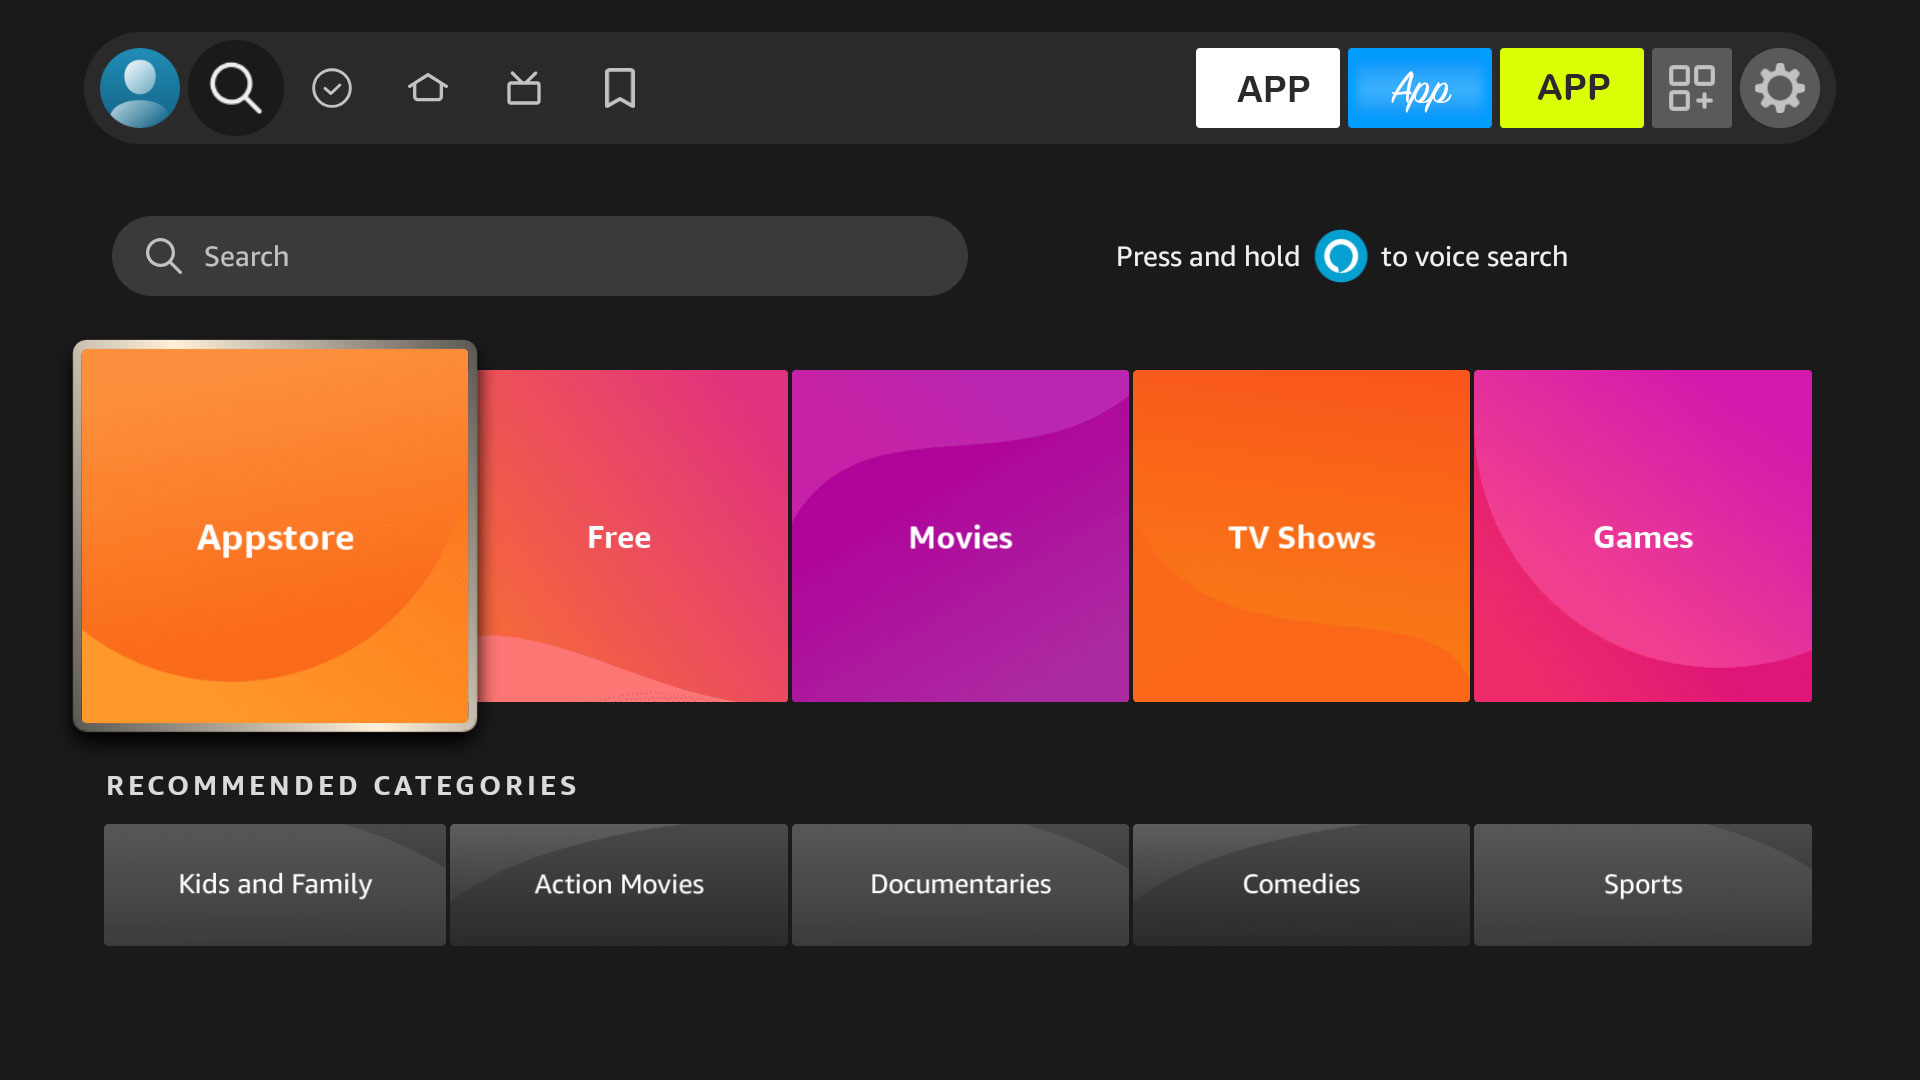1920x1080 pixels.
Task: Open the Settings gear icon
Action: coord(1779,88)
